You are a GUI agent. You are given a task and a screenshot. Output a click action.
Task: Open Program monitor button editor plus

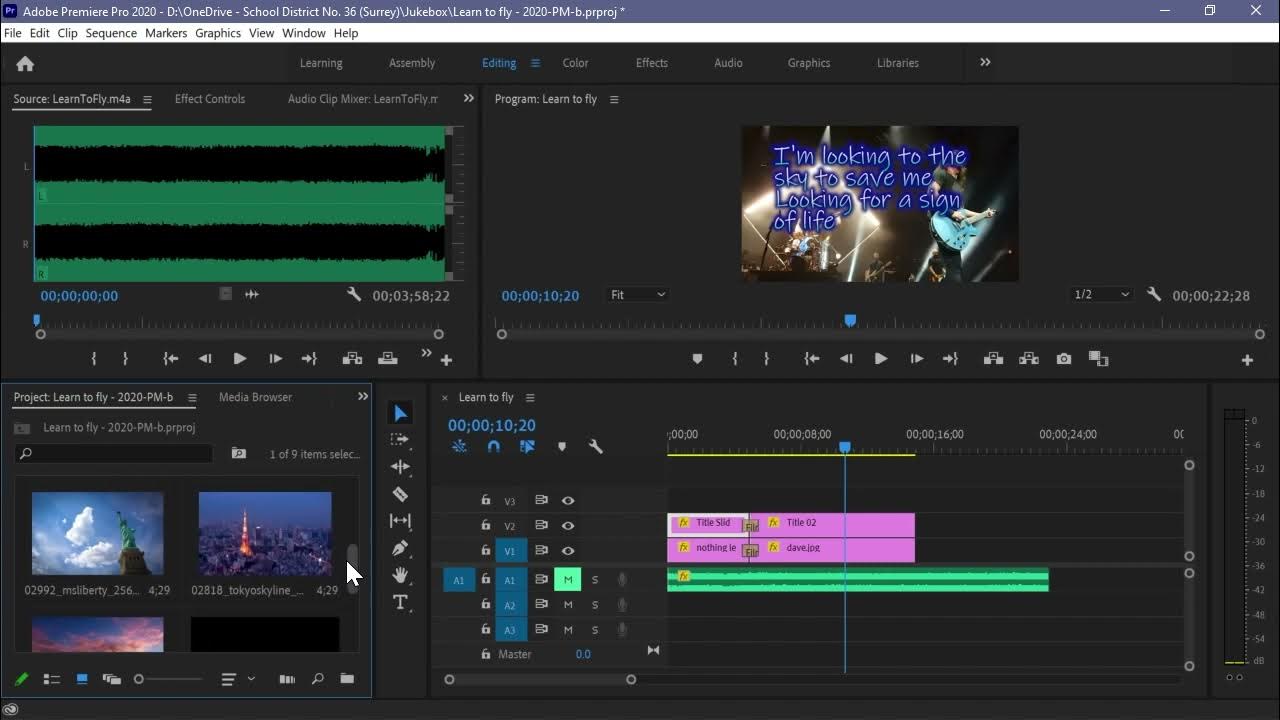coord(1247,360)
